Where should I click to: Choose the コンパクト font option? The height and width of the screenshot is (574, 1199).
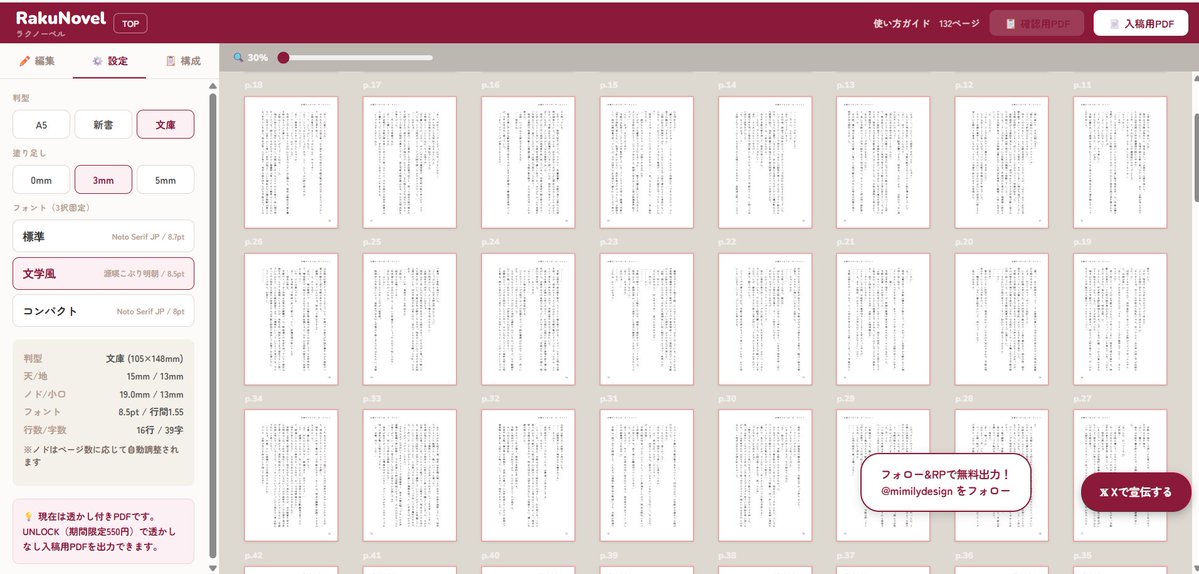103,311
